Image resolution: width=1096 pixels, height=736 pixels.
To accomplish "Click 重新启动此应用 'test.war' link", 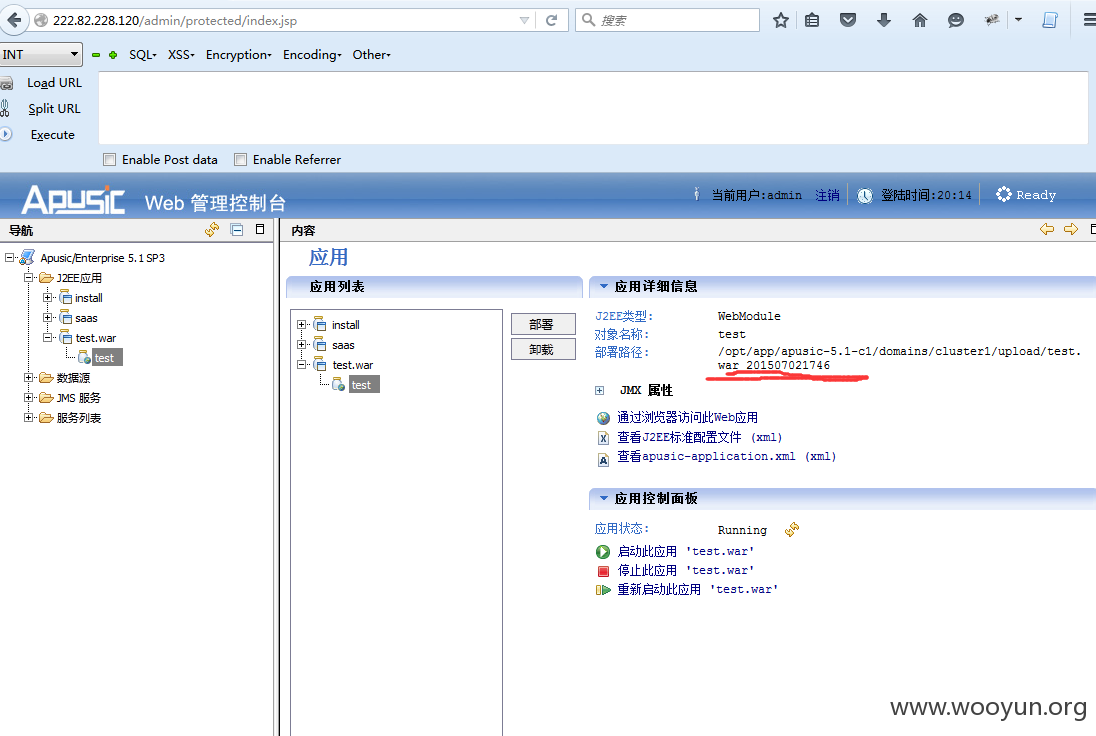I will (698, 589).
